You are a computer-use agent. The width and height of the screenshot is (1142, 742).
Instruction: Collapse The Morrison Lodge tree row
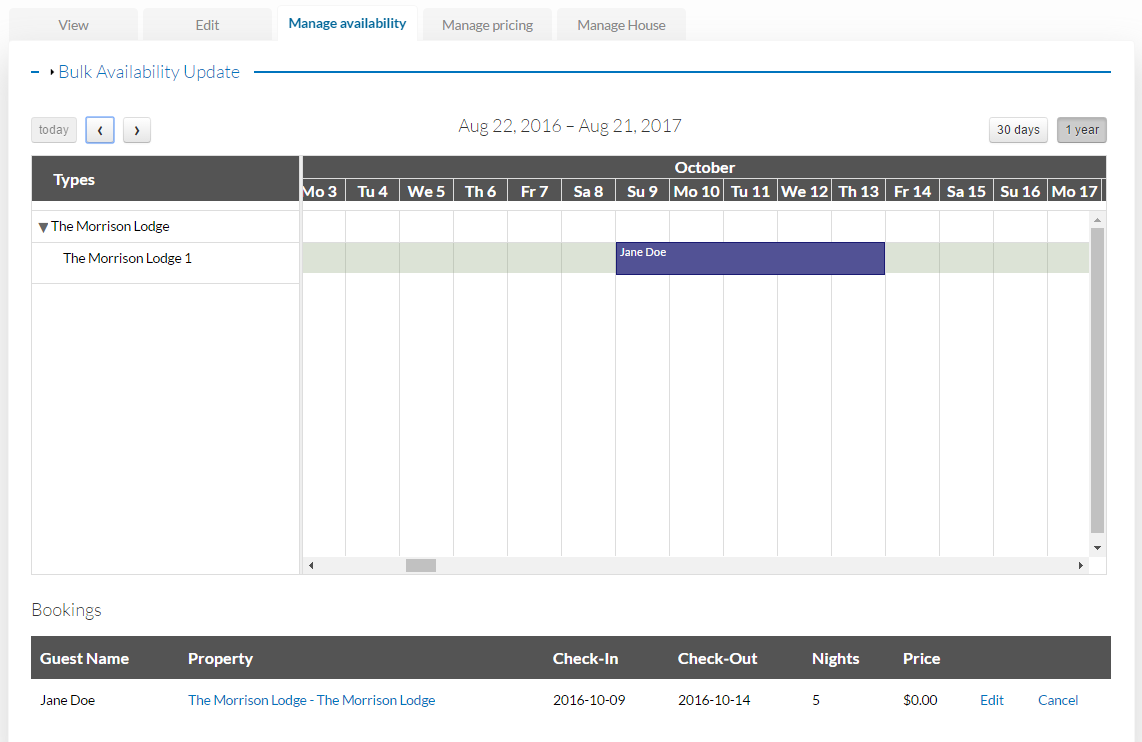[x=43, y=227]
